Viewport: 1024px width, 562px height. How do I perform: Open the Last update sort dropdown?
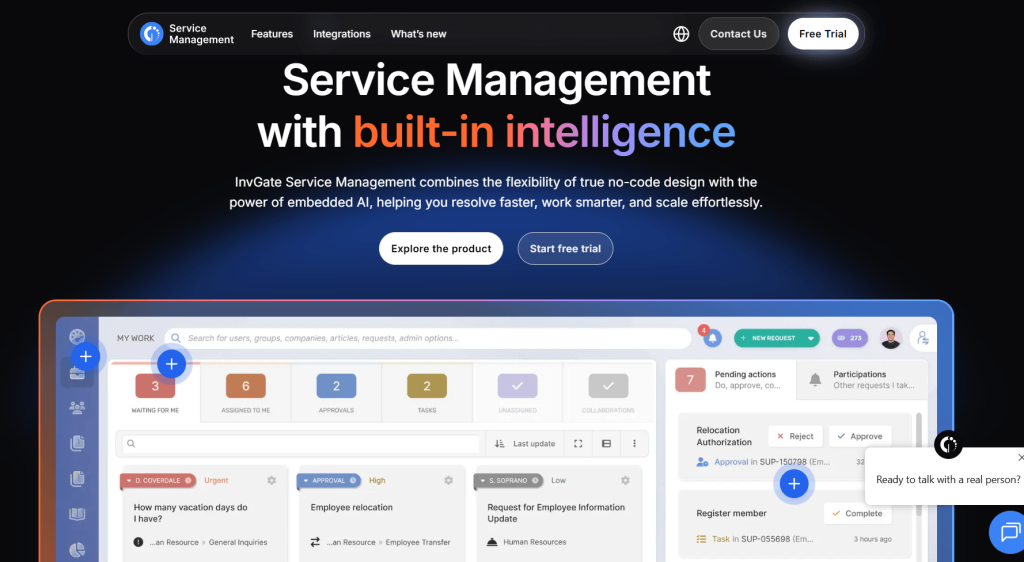pos(524,444)
